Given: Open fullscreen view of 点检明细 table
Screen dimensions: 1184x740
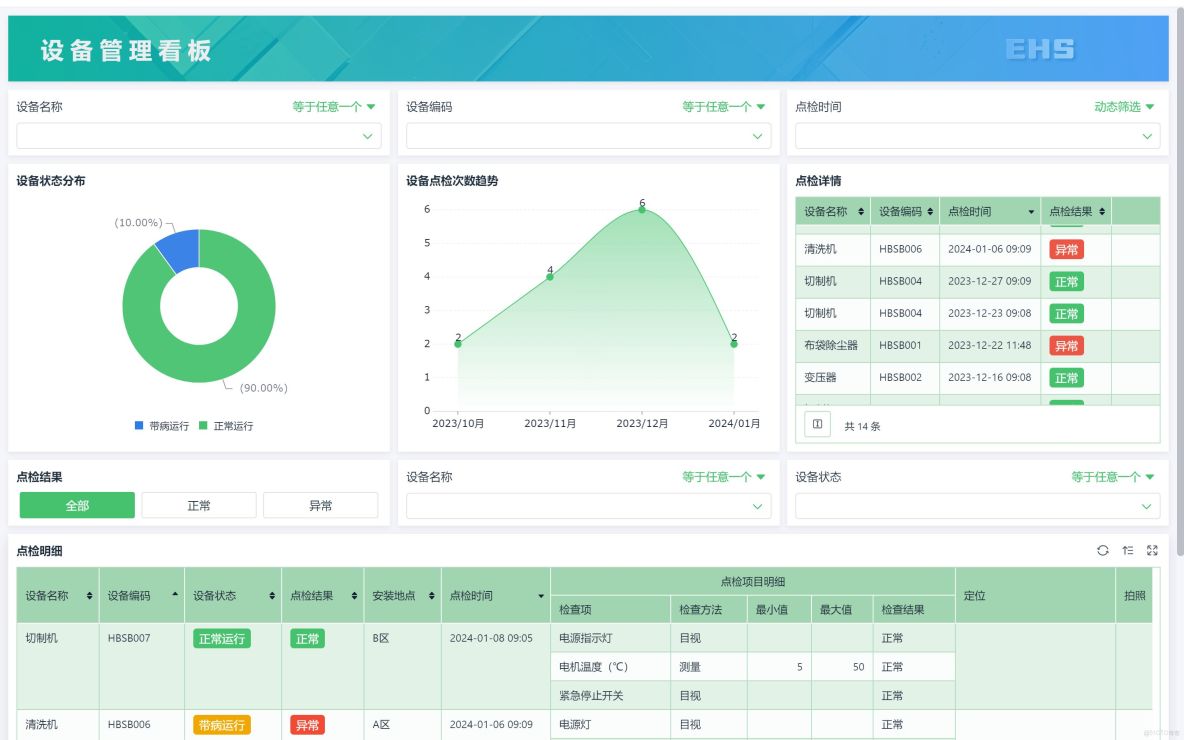Looking at the screenshot, I should pyautogui.click(x=1152, y=550).
